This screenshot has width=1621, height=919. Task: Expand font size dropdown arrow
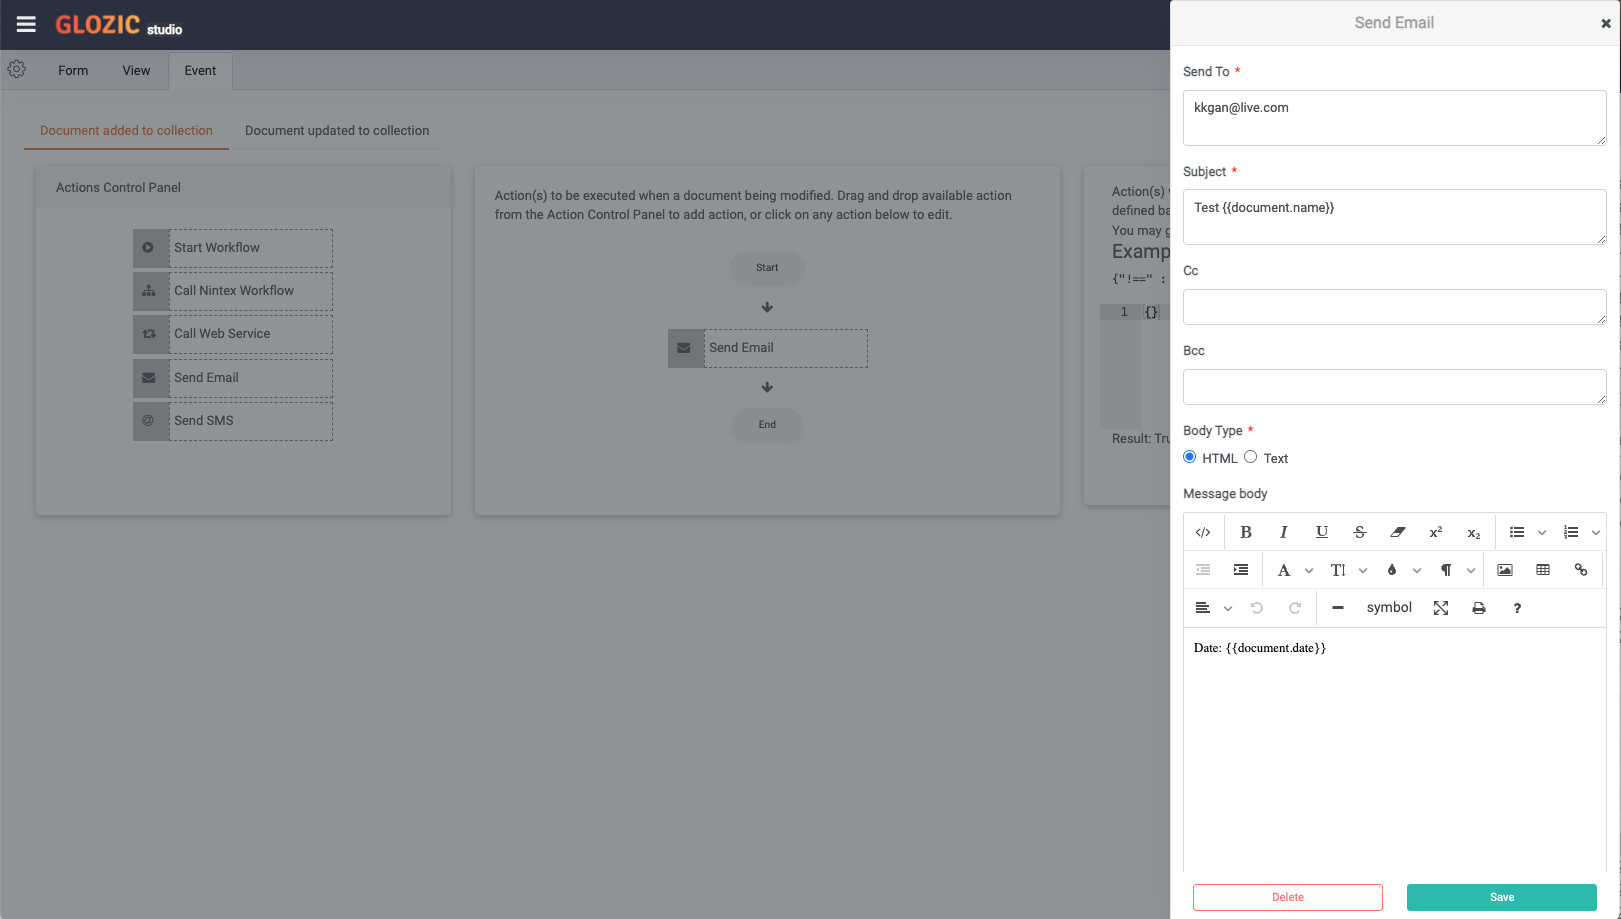coord(1363,571)
